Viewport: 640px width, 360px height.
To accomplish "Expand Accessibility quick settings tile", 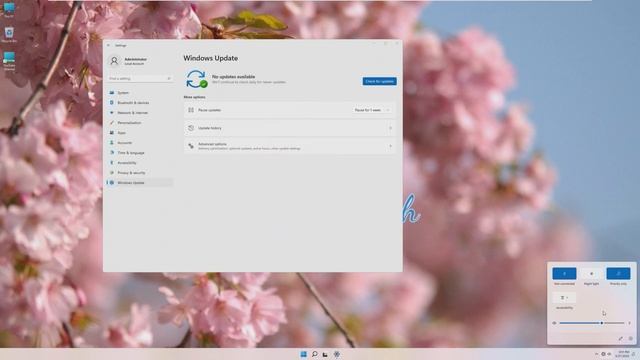I will click(564, 298).
